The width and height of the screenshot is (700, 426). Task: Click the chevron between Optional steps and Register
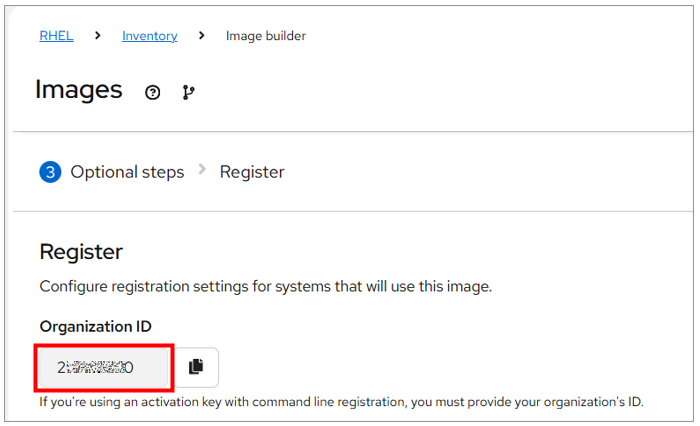[202, 170]
